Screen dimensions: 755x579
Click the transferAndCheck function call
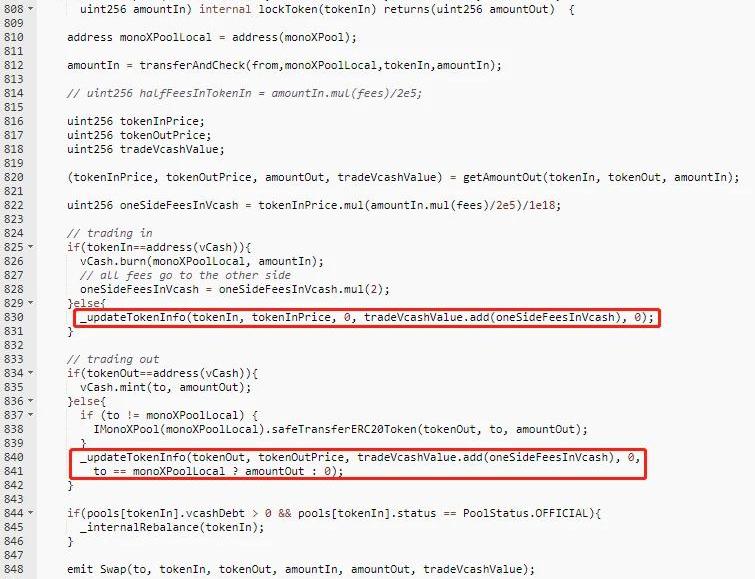(192, 65)
